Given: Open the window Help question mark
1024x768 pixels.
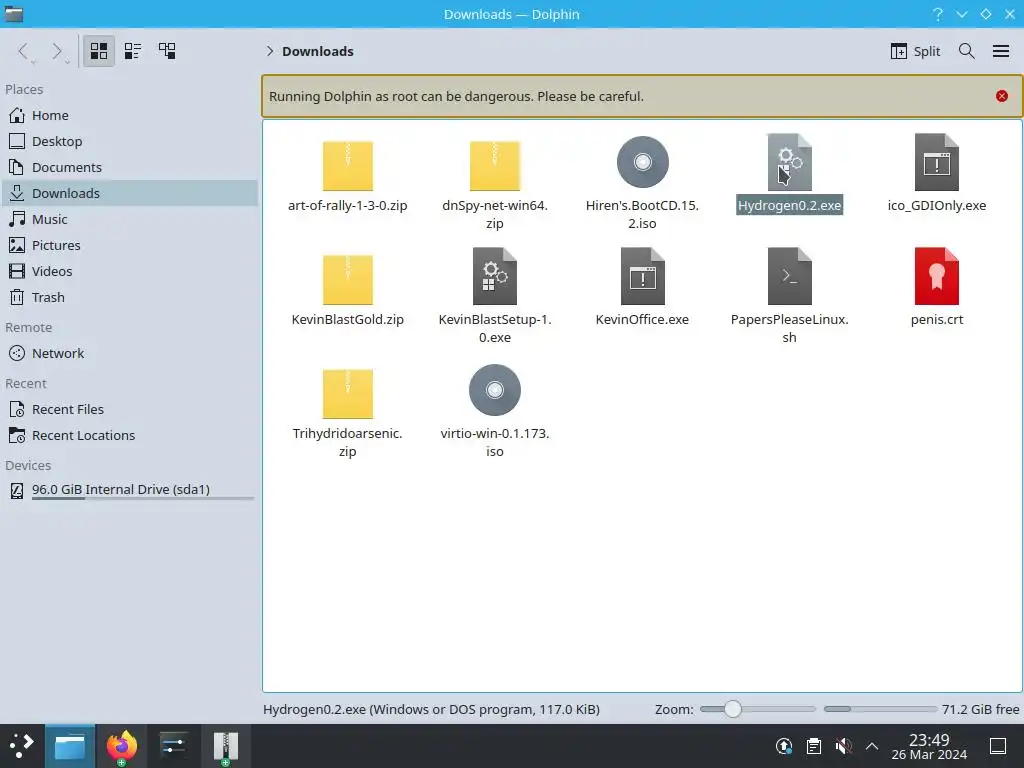Looking at the screenshot, I should (x=938, y=14).
